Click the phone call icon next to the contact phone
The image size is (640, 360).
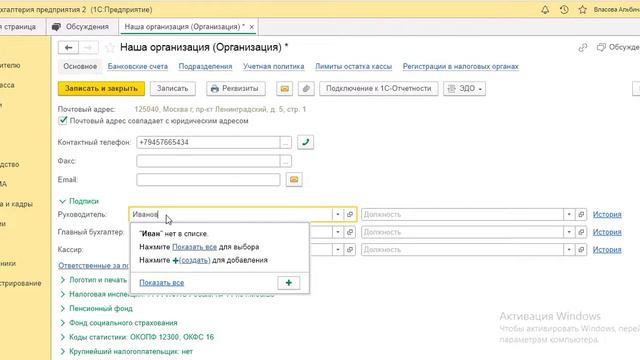[305, 142]
